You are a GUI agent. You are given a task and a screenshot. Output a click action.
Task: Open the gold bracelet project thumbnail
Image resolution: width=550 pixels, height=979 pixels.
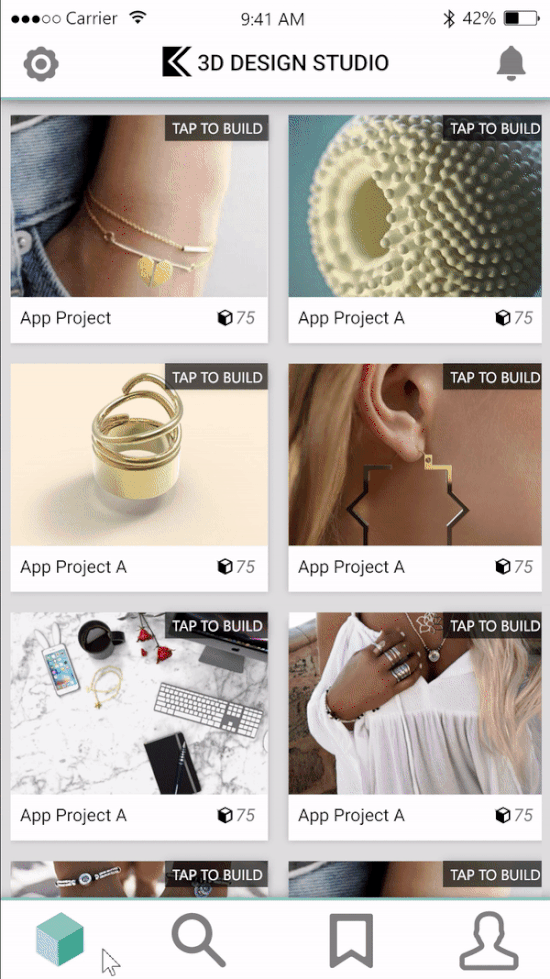click(x=139, y=206)
